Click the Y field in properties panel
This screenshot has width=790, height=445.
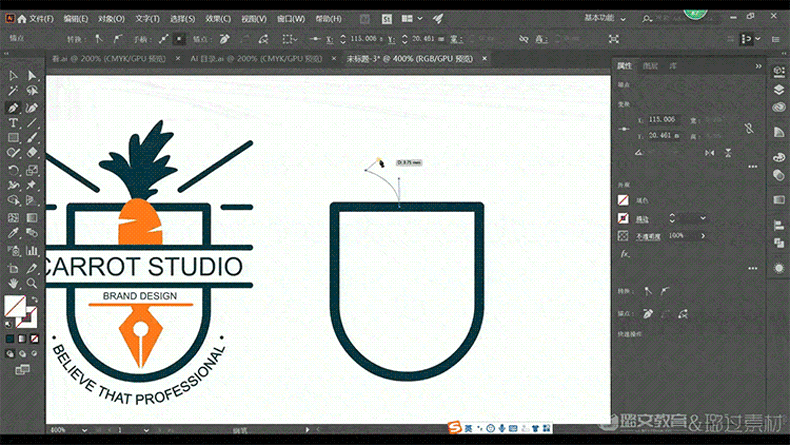pyautogui.click(x=664, y=136)
